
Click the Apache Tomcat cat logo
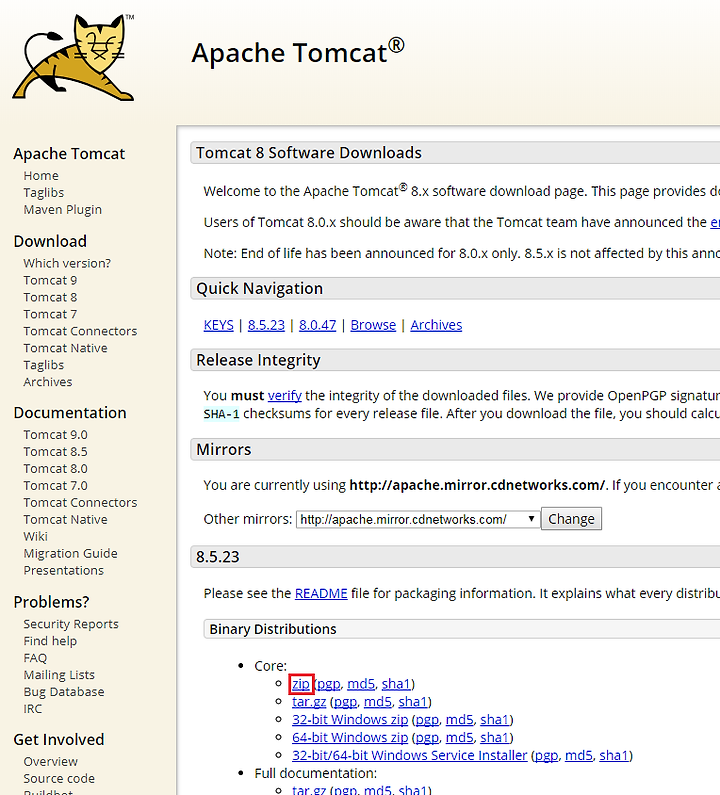coord(74,57)
